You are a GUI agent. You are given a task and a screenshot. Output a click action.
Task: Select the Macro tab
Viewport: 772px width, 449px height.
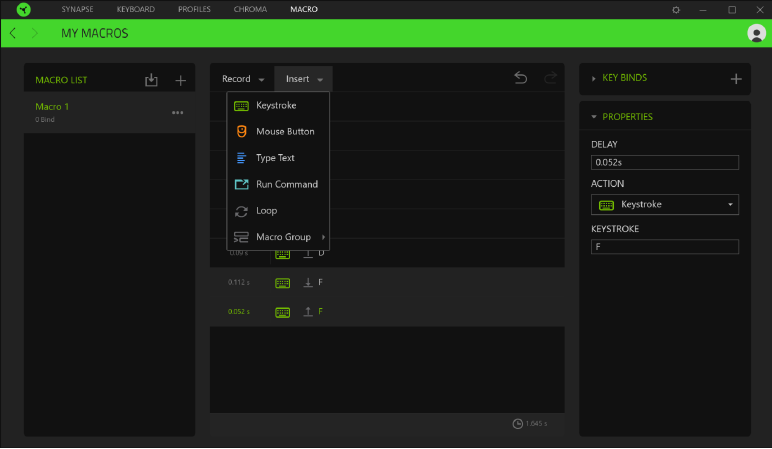(304, 9)
